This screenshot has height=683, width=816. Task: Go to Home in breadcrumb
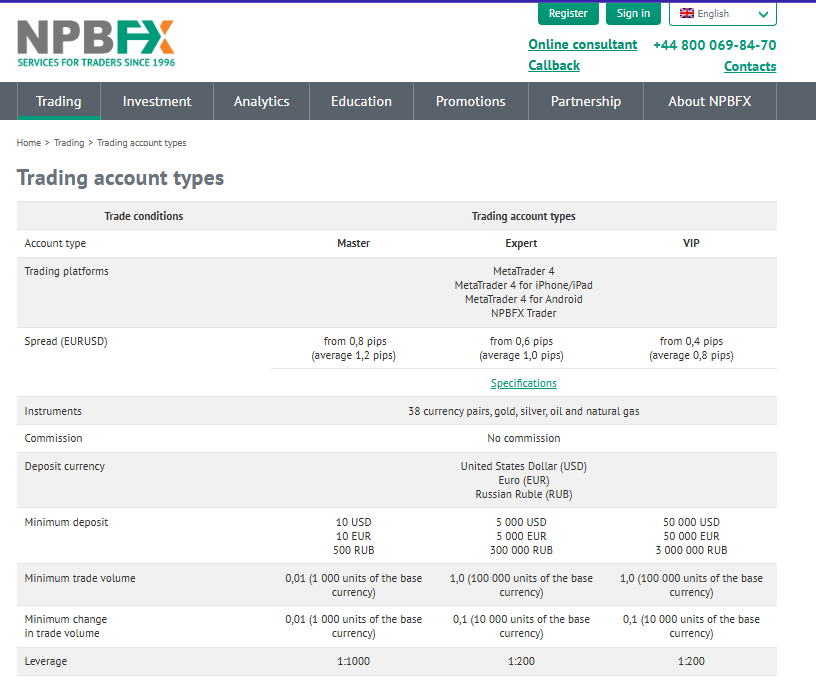[x=29, y=143]
